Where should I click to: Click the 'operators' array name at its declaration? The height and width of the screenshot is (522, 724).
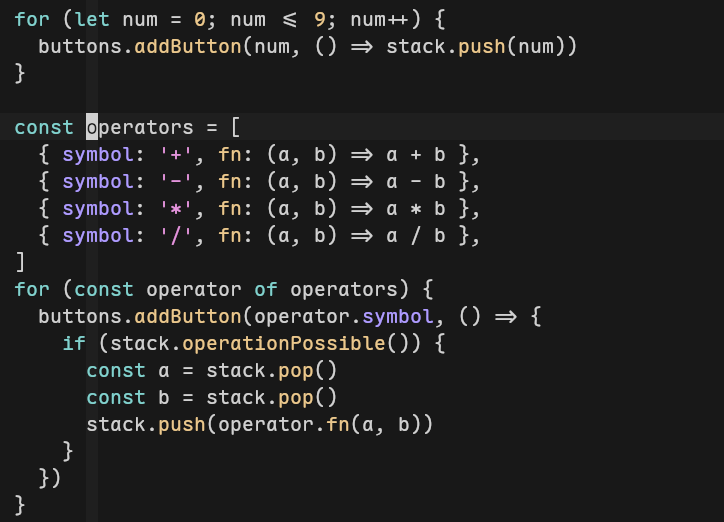(x=140, y=127)
